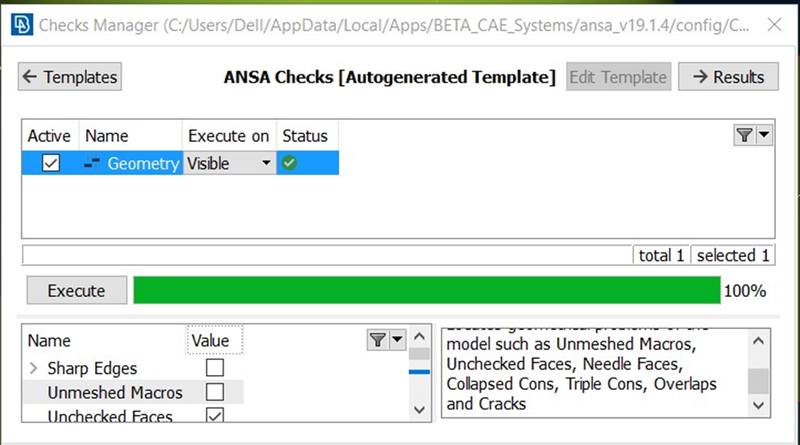This screenshot has height=445, width=800.
Task: Click the Value column header
Action: (214, 340)
